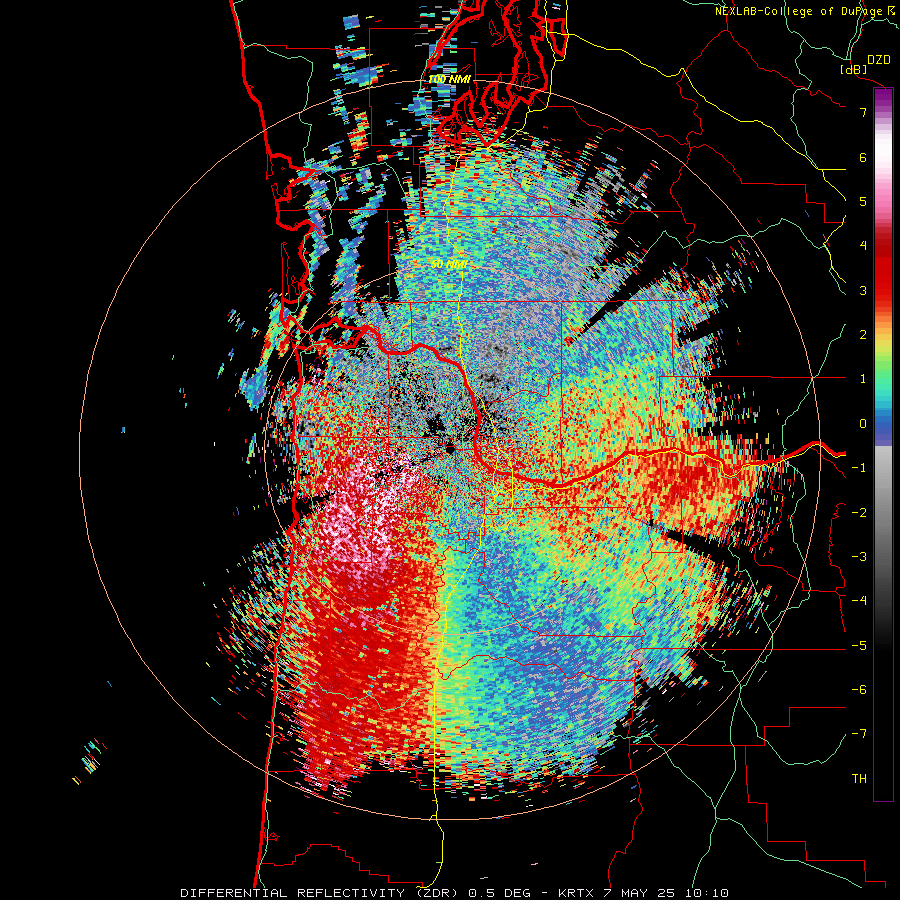This screenshot has width=900, height=900.
Task: Click the 1 value on the legend
Action: pyautogui.click(x=863, y=379)
